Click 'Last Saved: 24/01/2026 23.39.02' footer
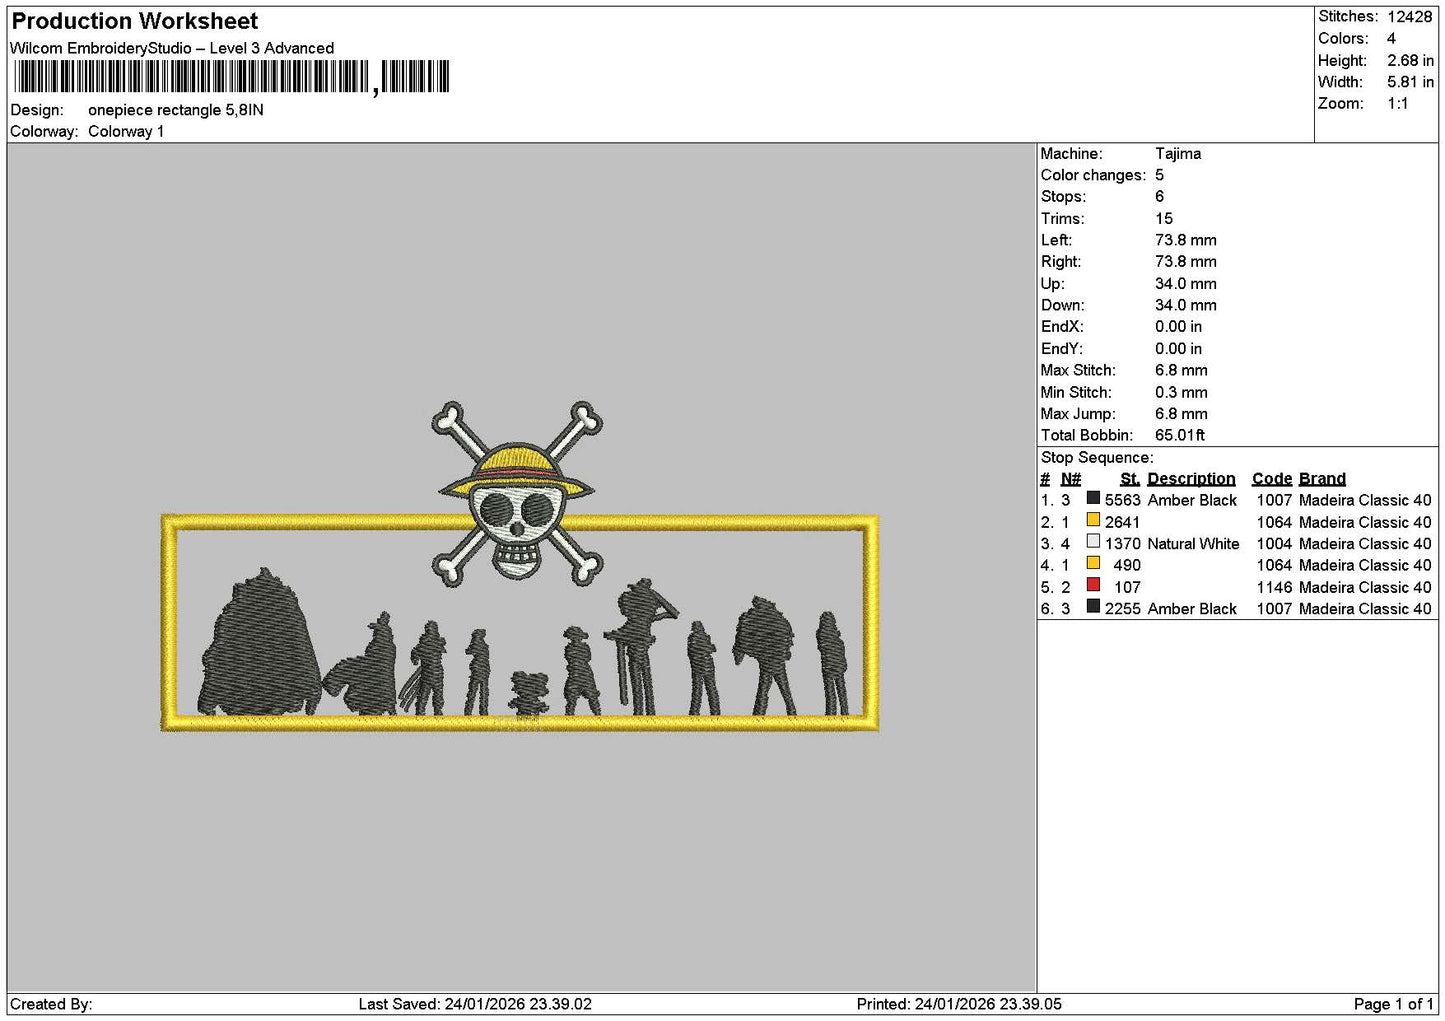 click(475, 1004)
